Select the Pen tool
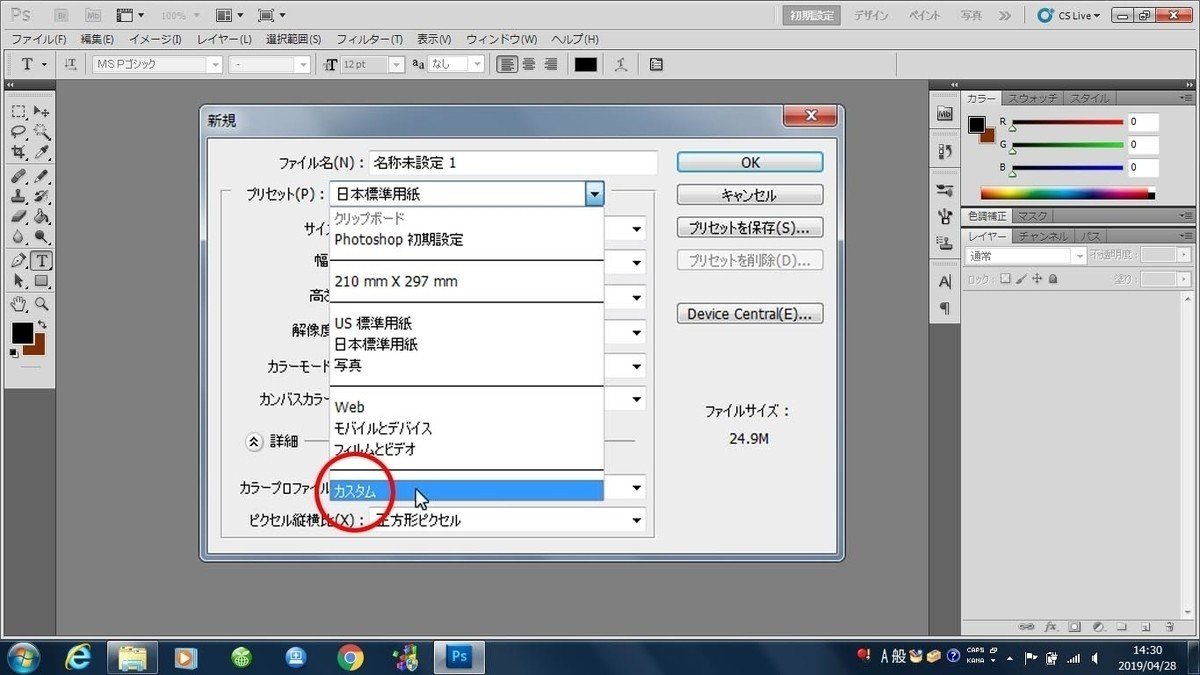This screenshot has height=675, width=1200. point(19,261)
